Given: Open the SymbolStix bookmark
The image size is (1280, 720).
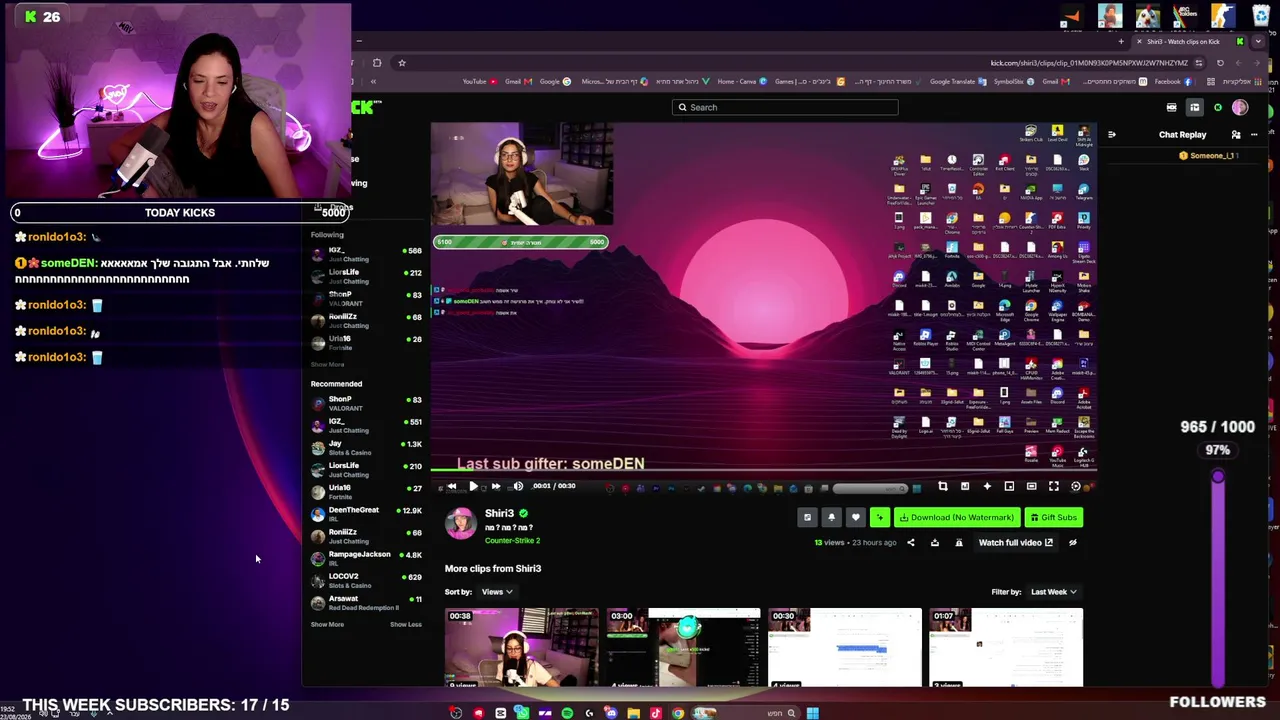Looking at the screenshot, I should 1012,82.
